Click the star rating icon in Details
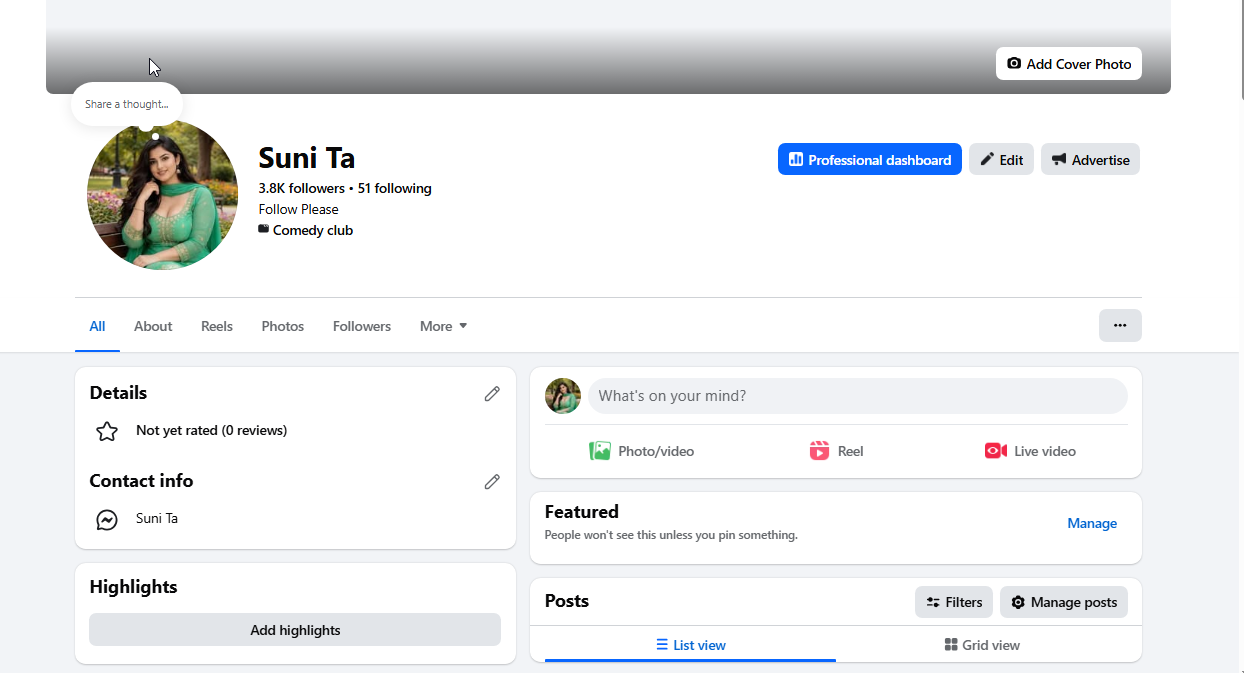 107,431
